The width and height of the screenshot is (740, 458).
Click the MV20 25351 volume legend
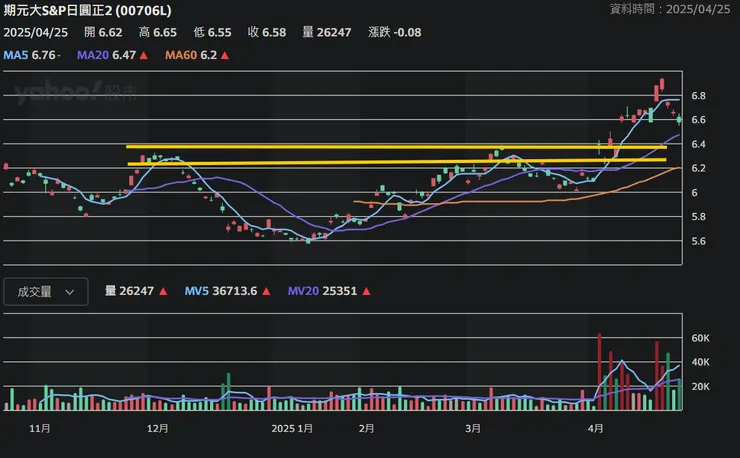(x=322, y=291)
